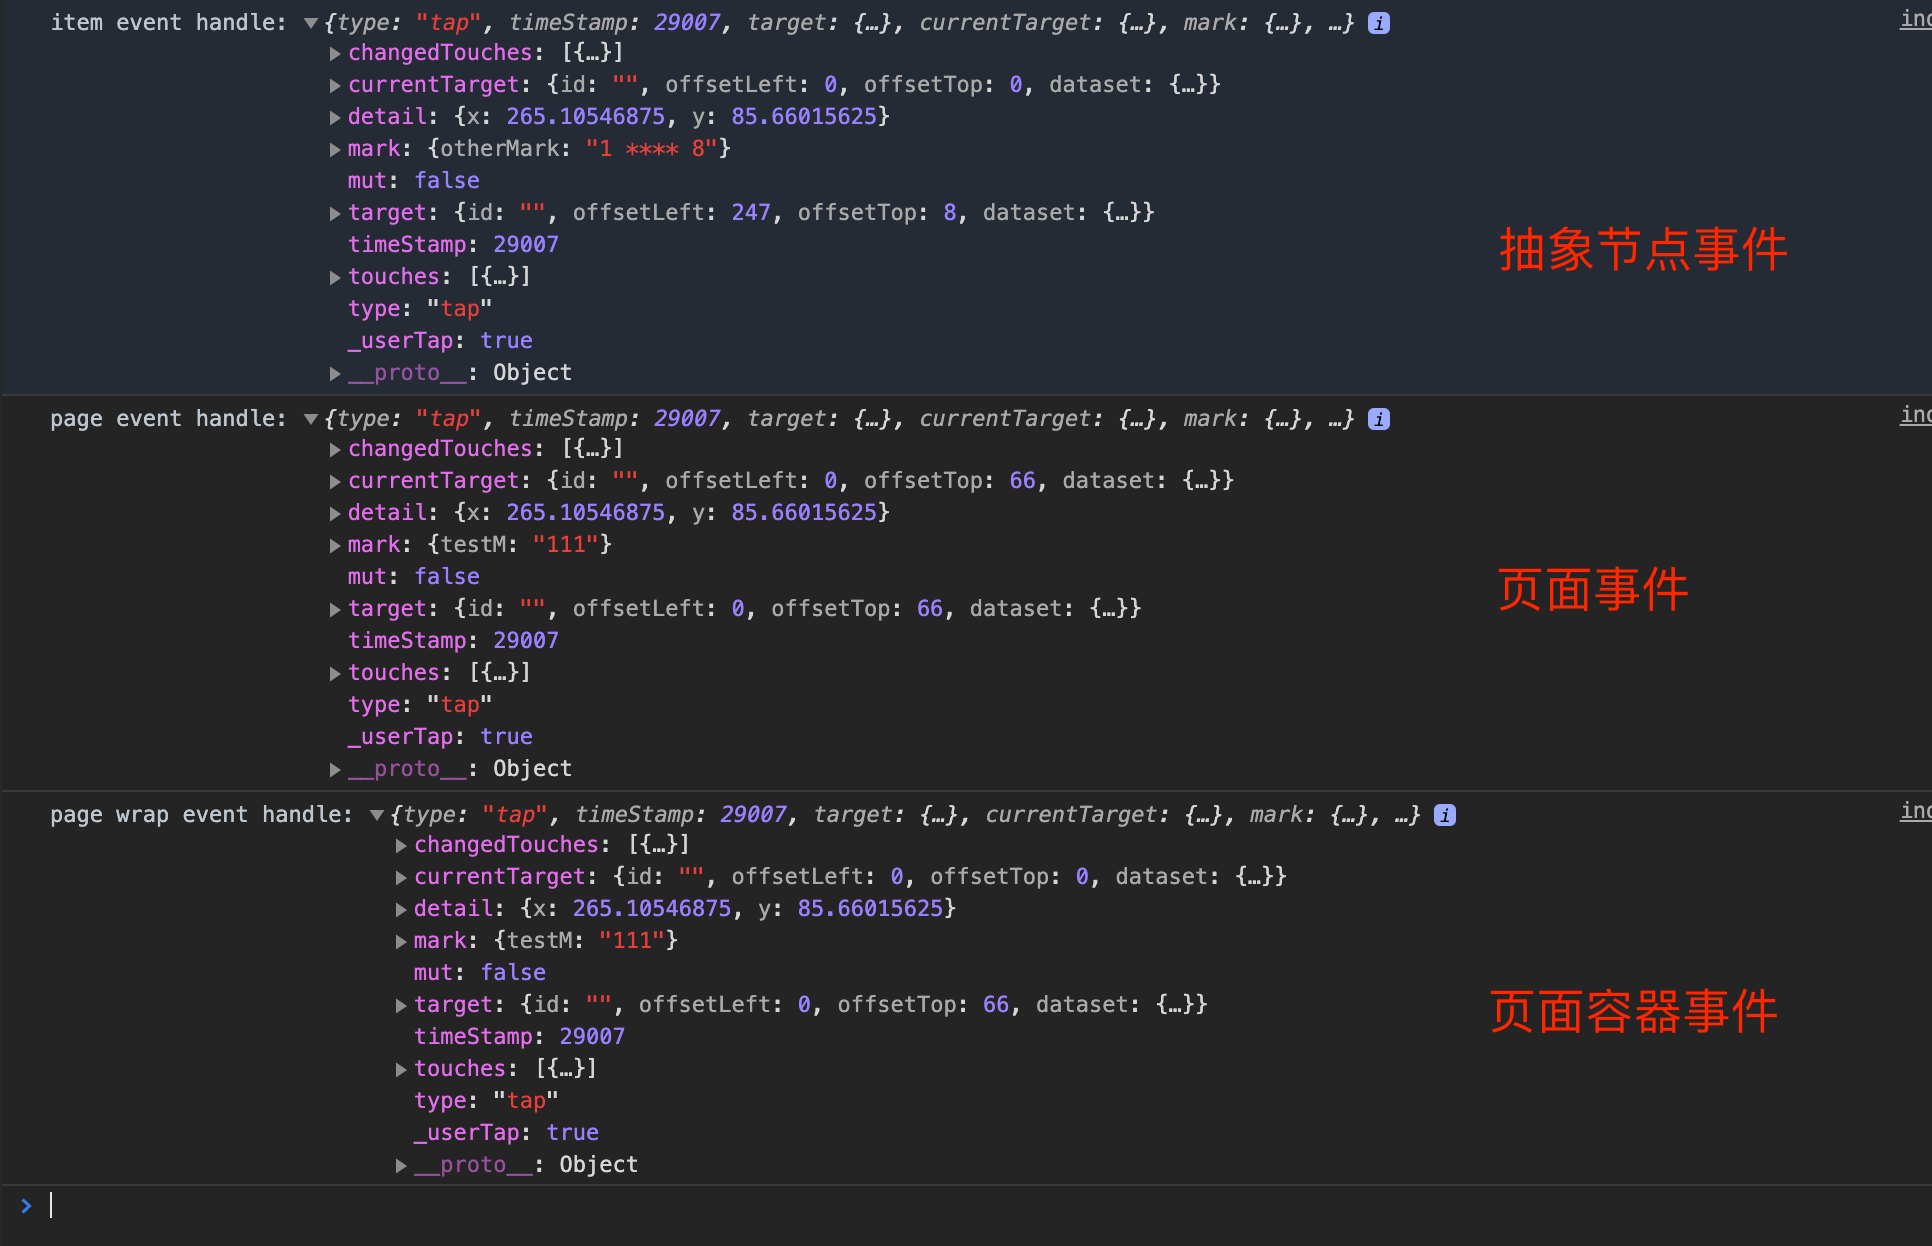Expand detail under page event handle
The width and height of the screenshot is (1932, 1246).
tap(335, 513)
